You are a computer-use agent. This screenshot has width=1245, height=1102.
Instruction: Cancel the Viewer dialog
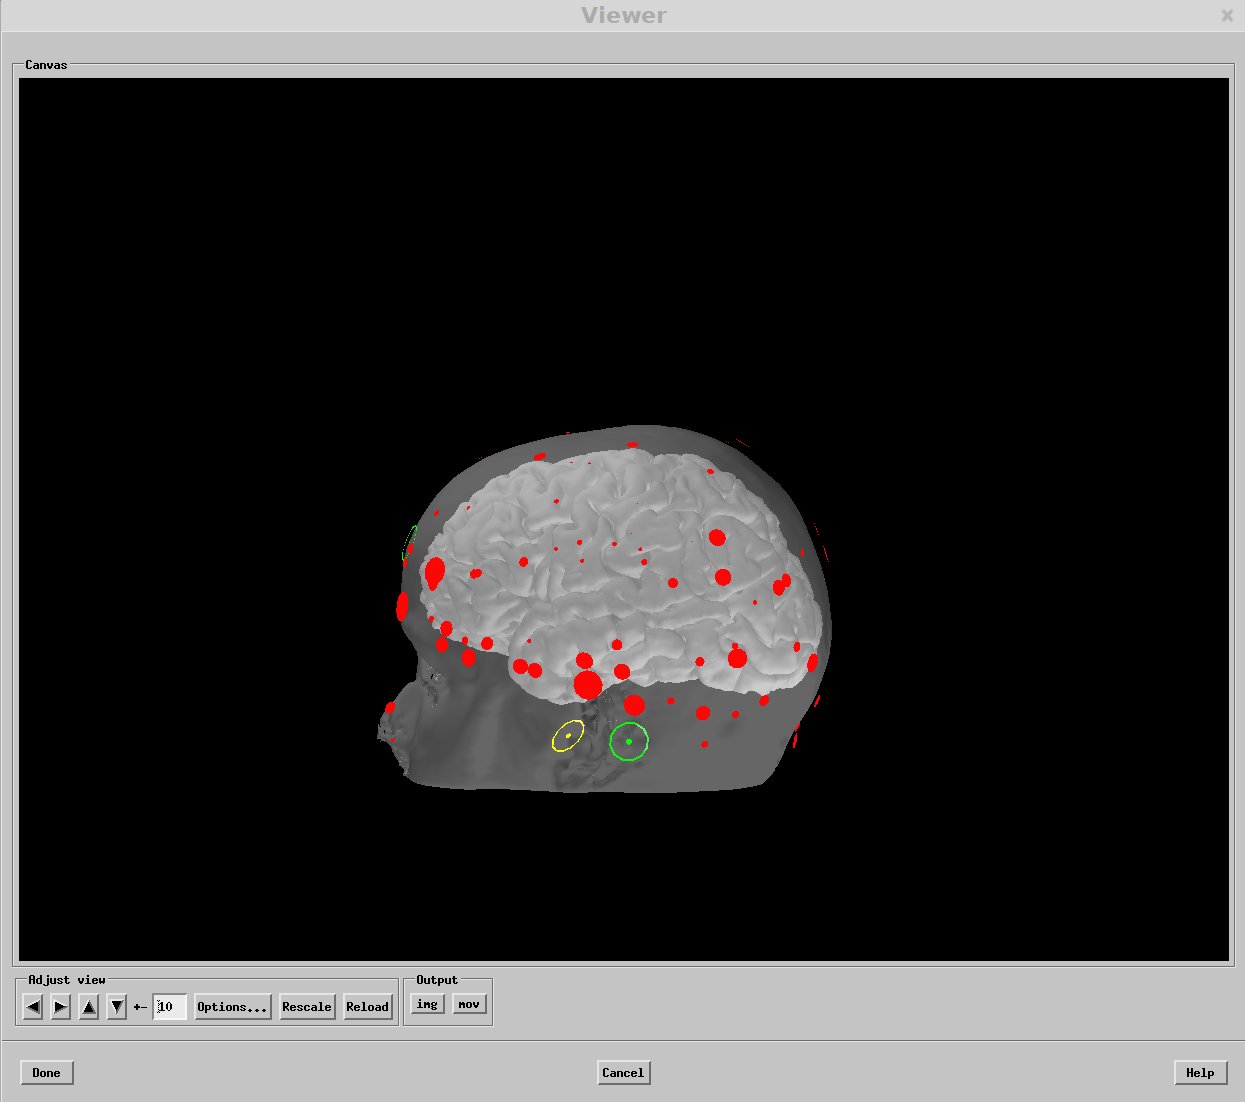[x=623, y=1073]
